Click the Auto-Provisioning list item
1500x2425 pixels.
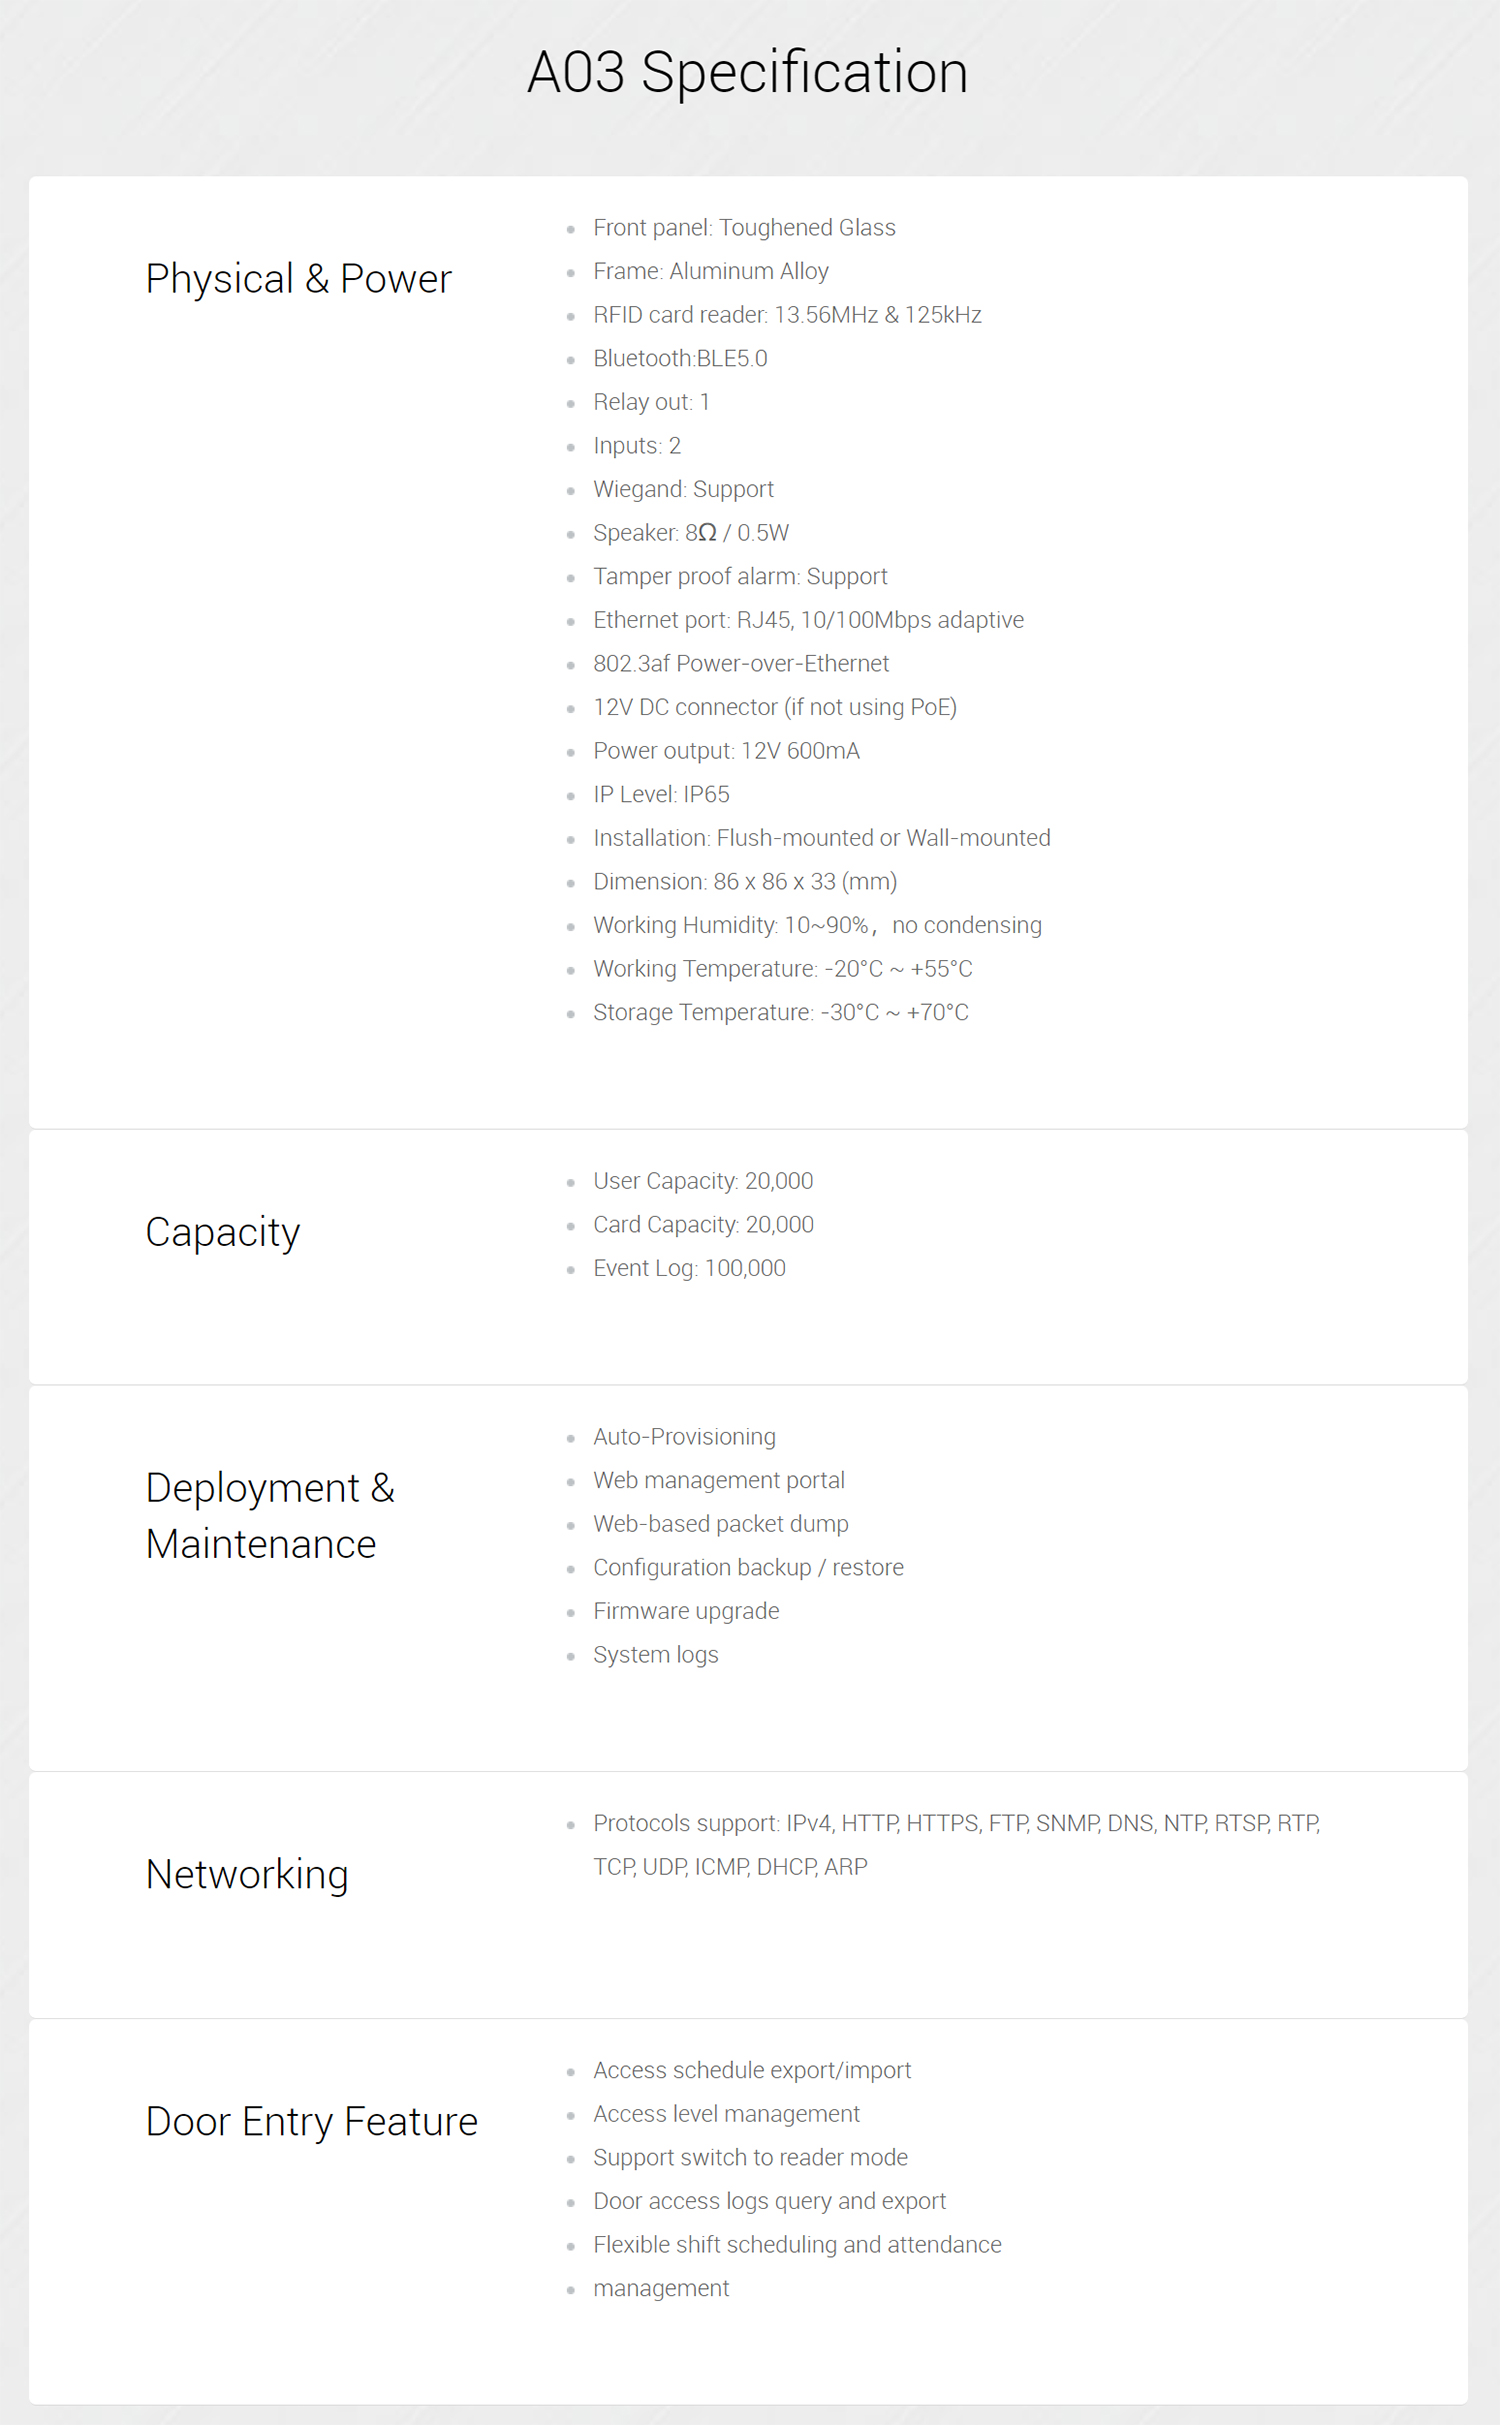click(684, 1437)
